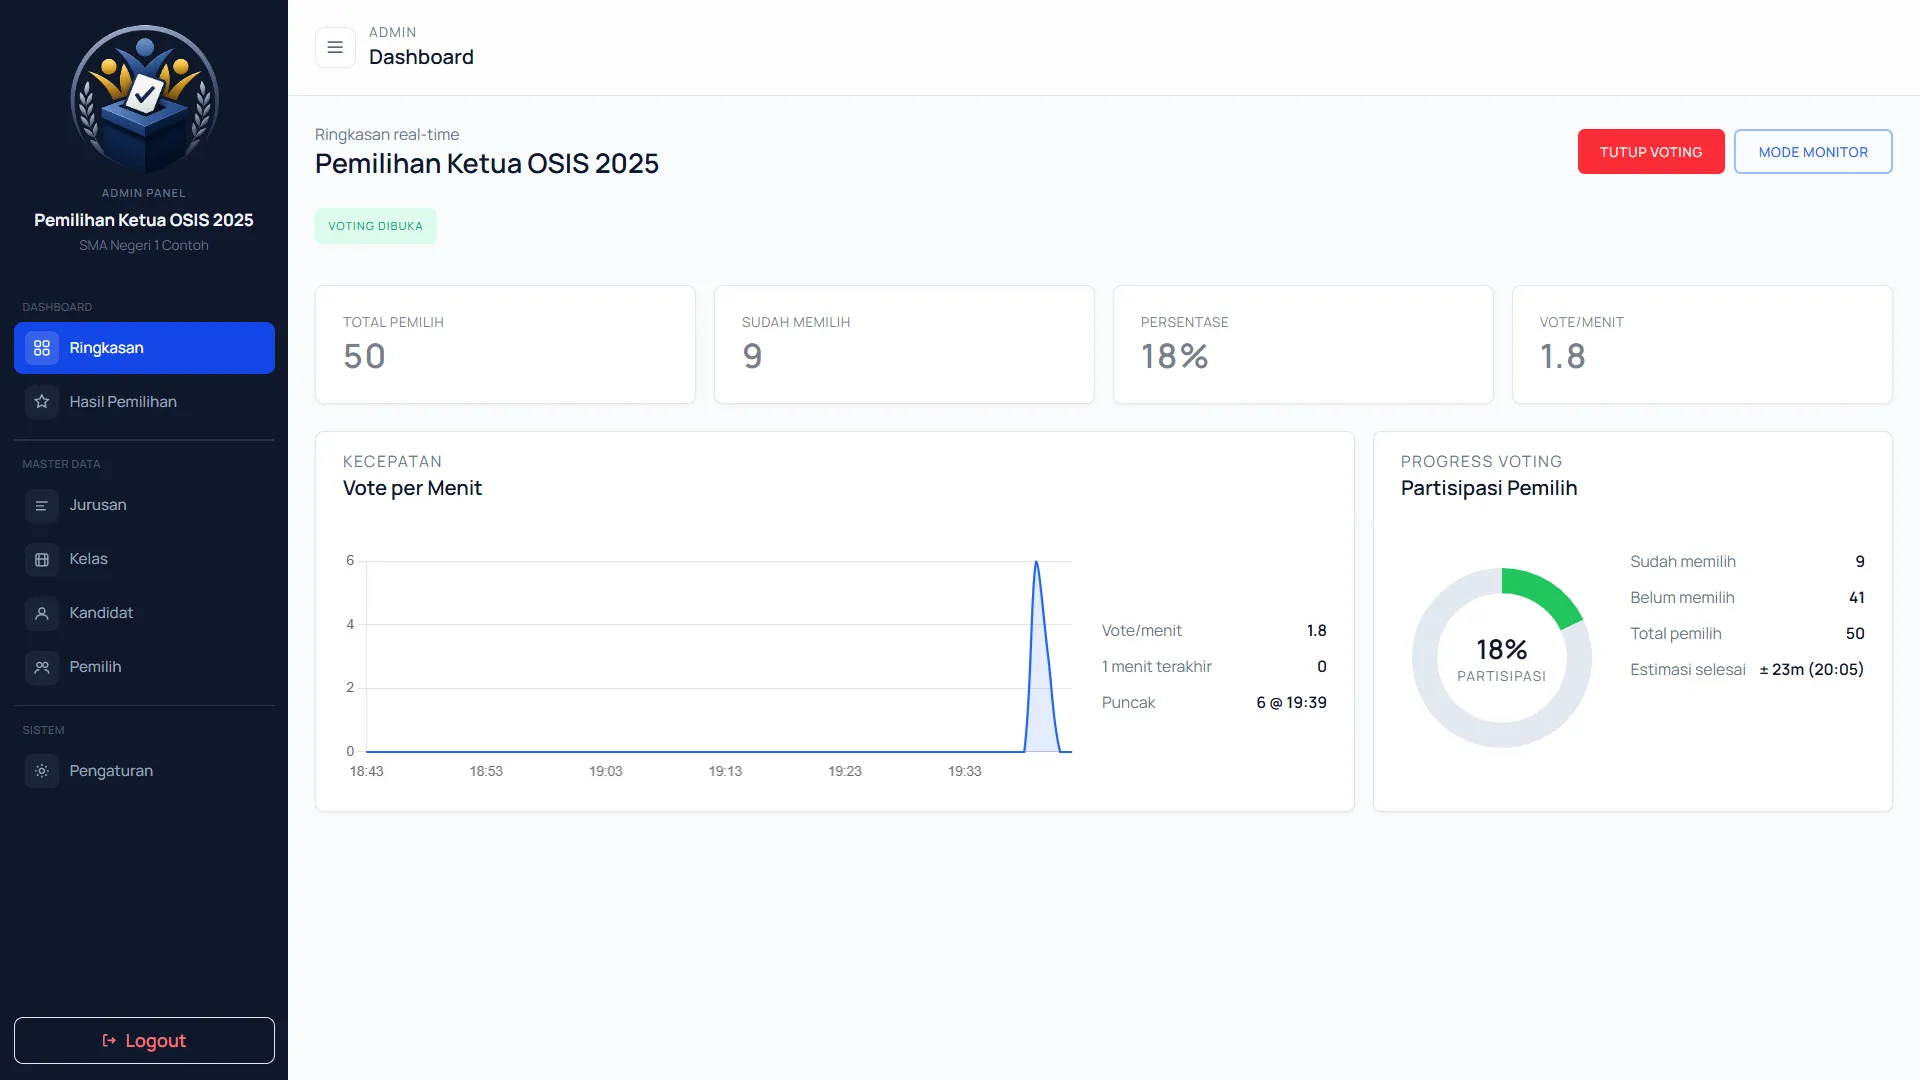Navigate to Kelas page
The image size is (1920, 1080).
pyautogui.click(x=144, y=560)
